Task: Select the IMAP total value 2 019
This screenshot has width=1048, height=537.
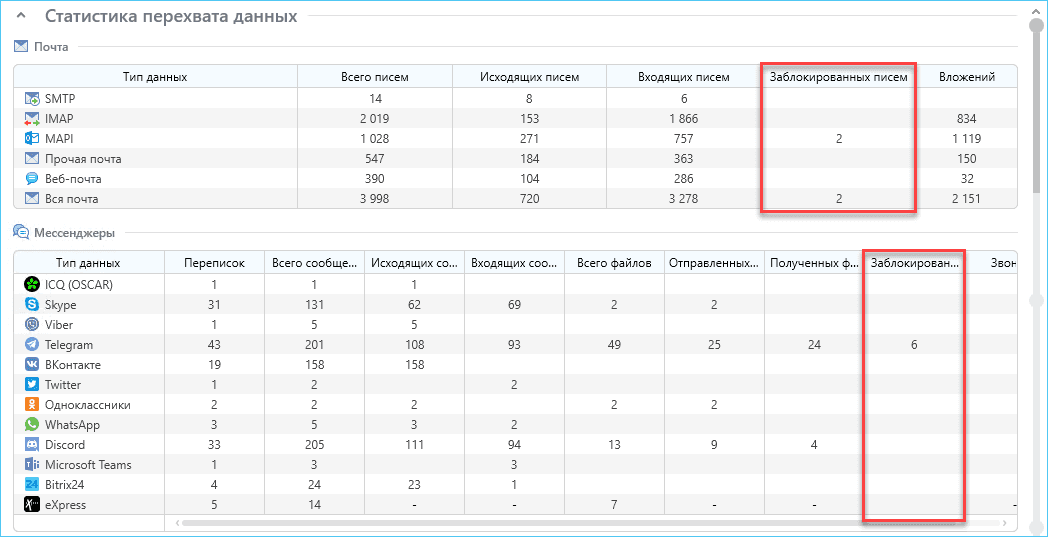Action: point(375,119)
